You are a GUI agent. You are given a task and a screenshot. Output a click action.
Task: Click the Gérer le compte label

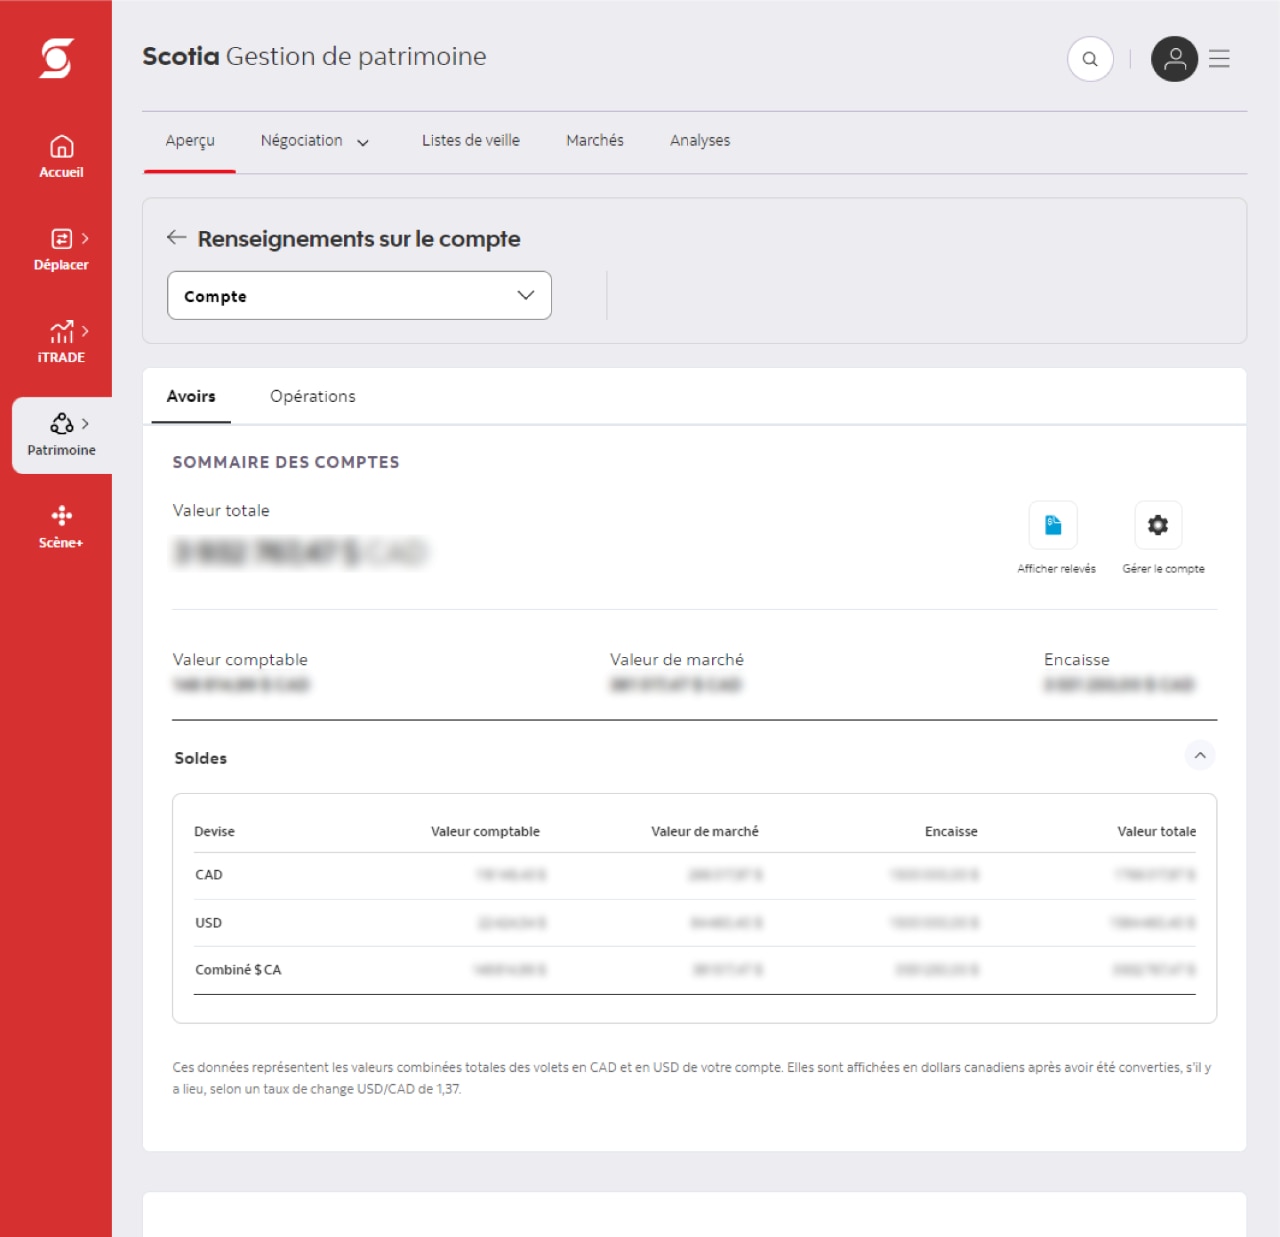[1163, 569]
